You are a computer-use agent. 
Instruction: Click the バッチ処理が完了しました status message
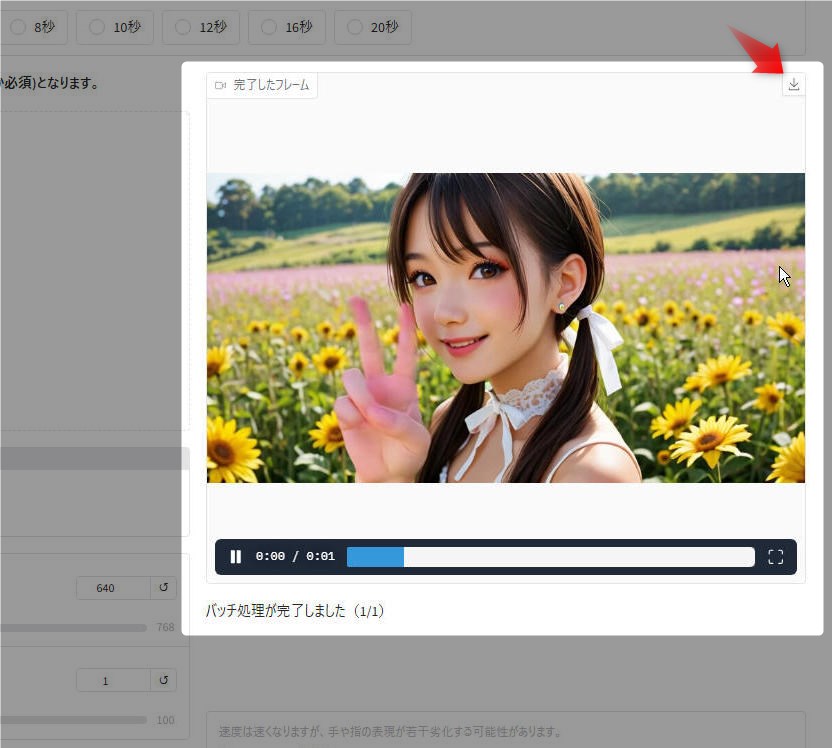pos(295,610)
